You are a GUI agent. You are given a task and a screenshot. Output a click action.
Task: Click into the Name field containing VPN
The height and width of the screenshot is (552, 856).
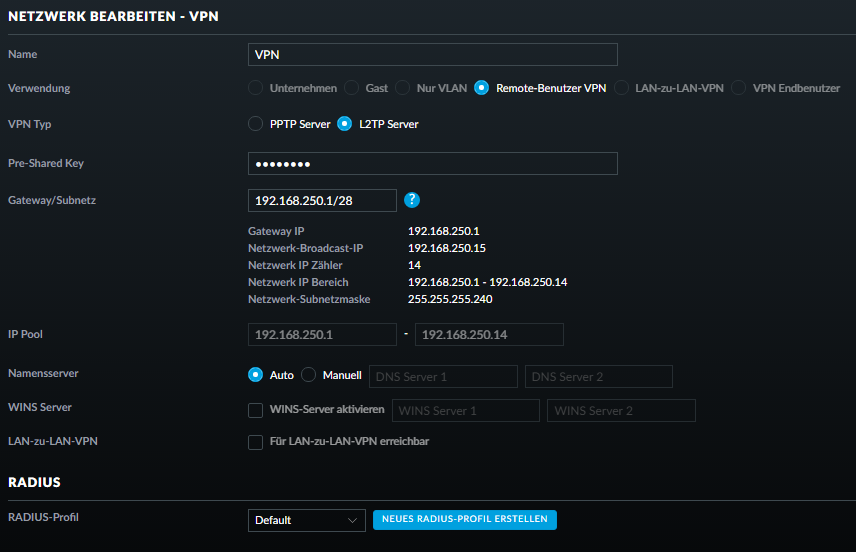point(432,54)
